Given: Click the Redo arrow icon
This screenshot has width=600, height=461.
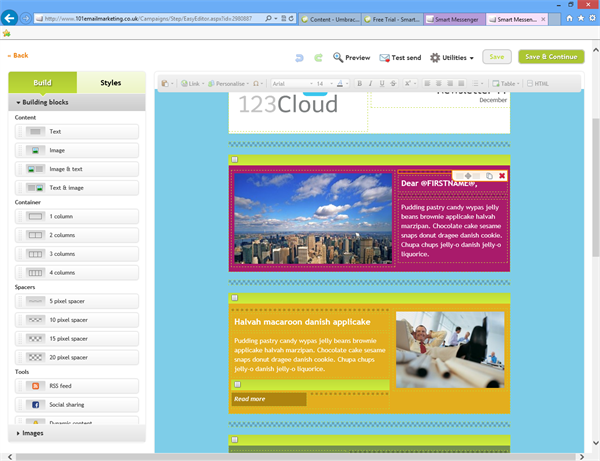Looking at the screenshot, I should click(x=318, y=57).
